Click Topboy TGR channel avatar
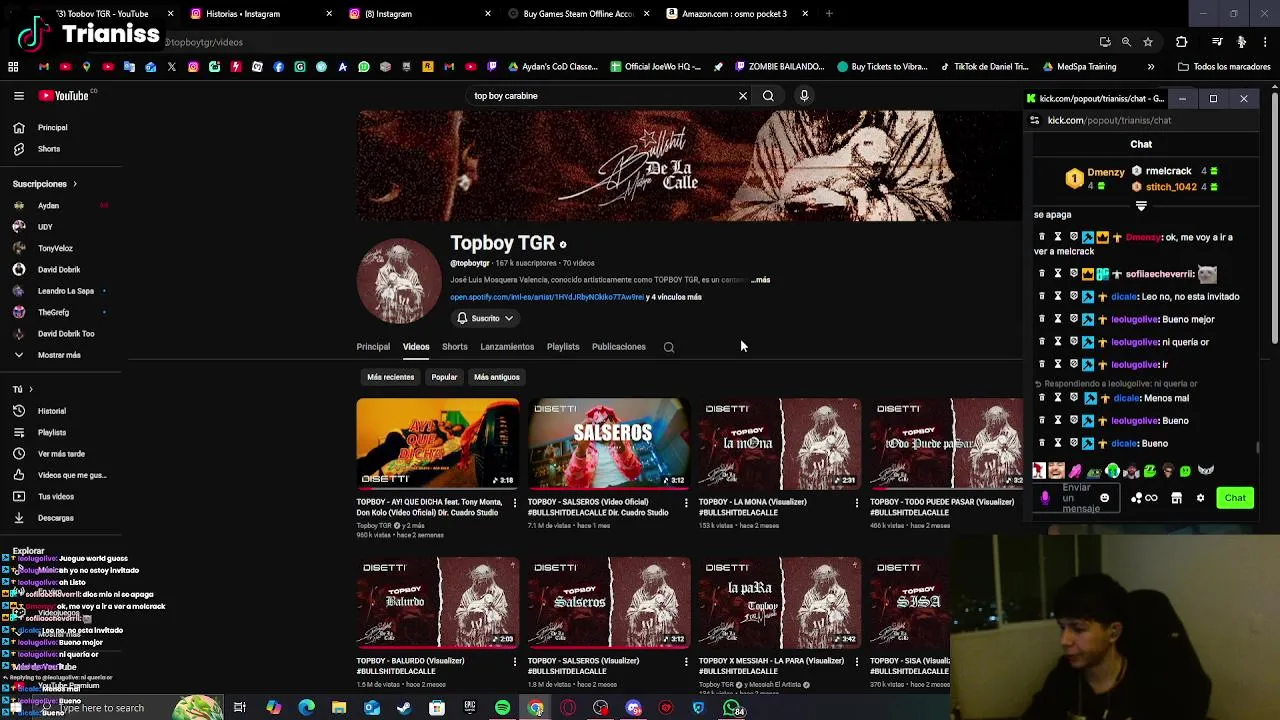Viewport: 1280px width, 720px height. (398, 281)
